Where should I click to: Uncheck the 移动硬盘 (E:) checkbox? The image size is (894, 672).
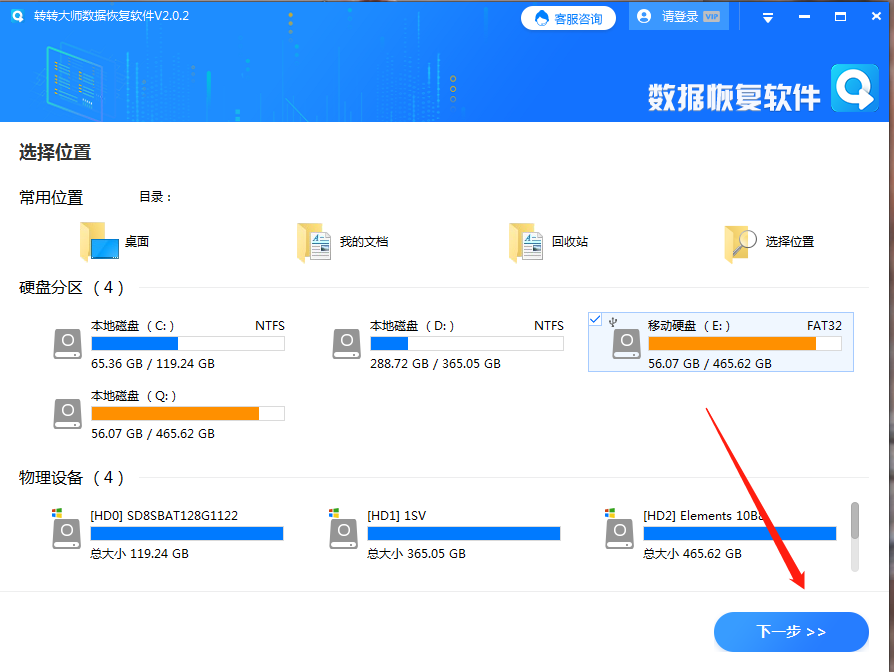click(x=596, y=319)
